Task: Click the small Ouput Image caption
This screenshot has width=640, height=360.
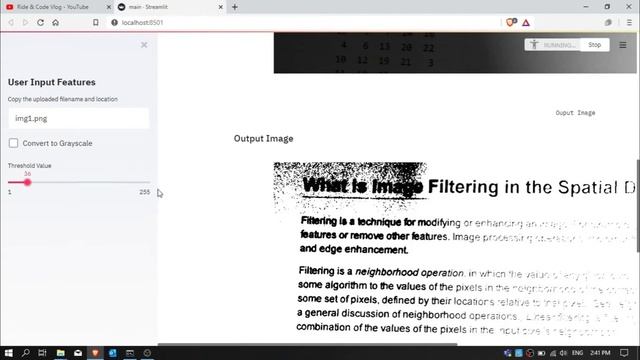Action: (575, 113)
